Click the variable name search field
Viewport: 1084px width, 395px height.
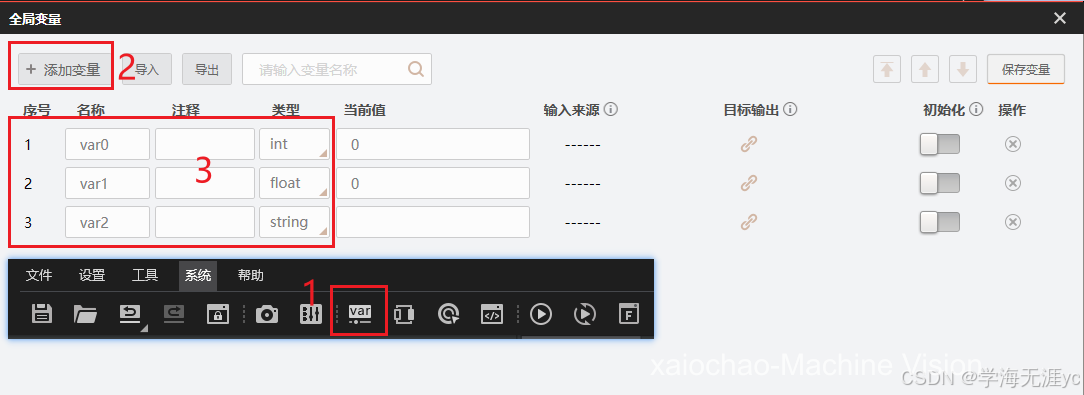coord(337,69)
